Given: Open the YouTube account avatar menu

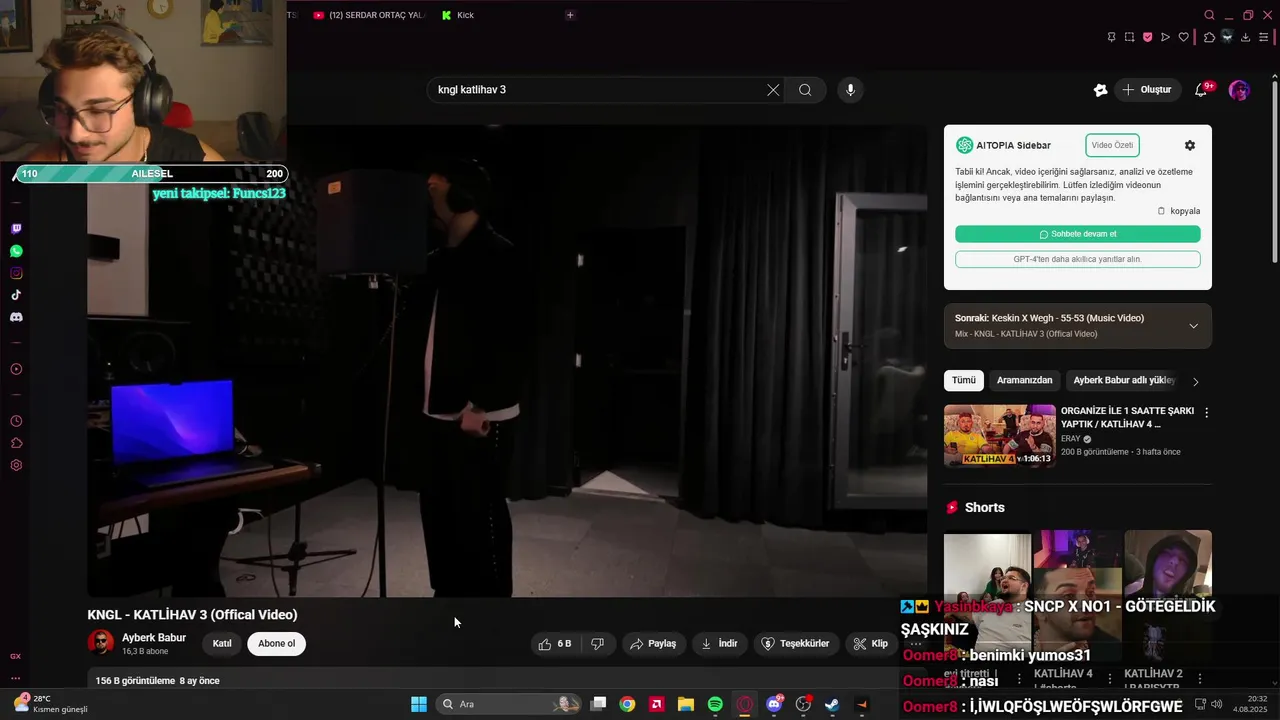Looking at the screenshot, I should (x=1239, y=90).
